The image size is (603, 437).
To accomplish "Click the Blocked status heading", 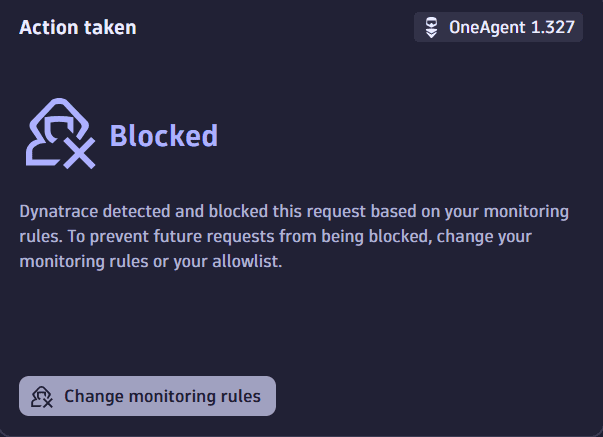I will pos(163,135).
